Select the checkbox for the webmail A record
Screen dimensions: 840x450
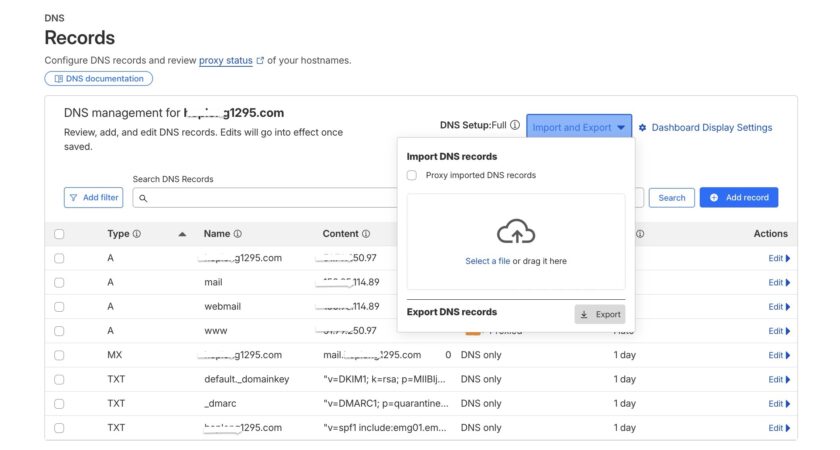click(59, 307)
